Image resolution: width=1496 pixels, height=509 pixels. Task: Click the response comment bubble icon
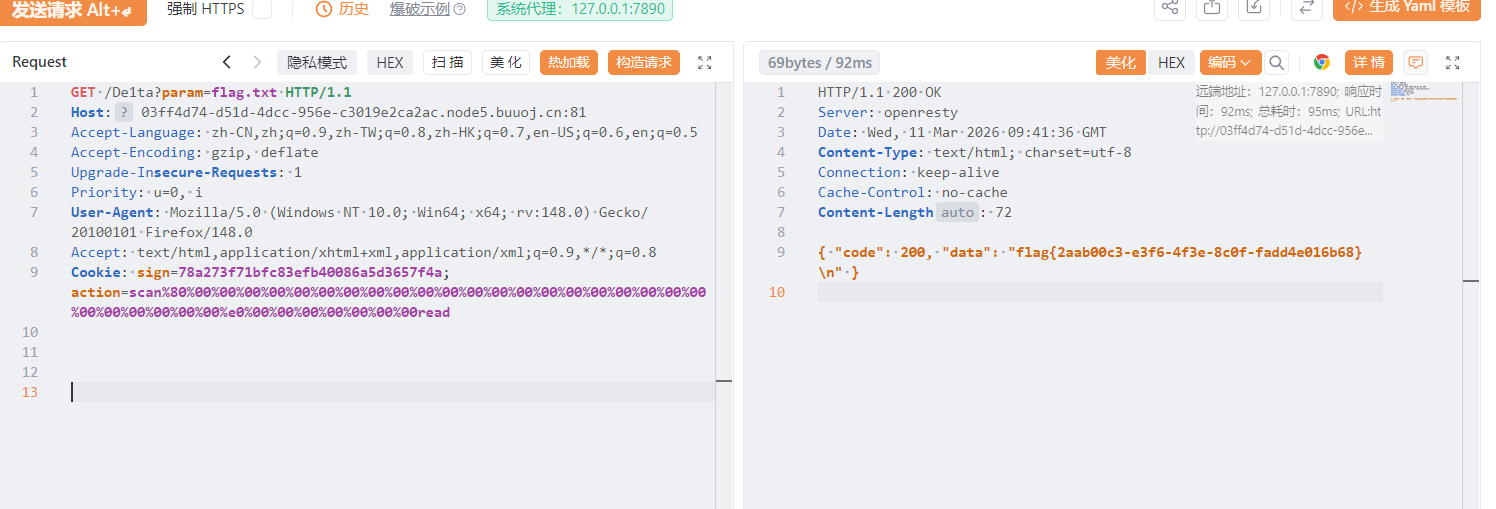pyautogui.click(x=1415, y=62)
